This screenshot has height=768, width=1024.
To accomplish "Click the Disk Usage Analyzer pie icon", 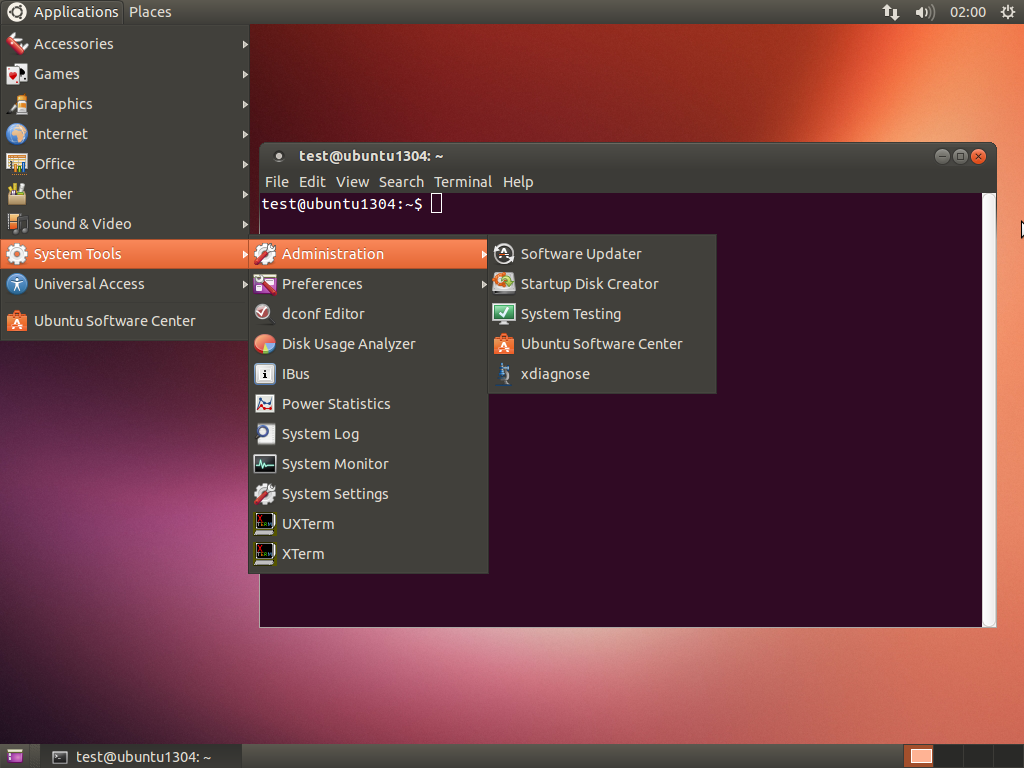I will (264, 344).
